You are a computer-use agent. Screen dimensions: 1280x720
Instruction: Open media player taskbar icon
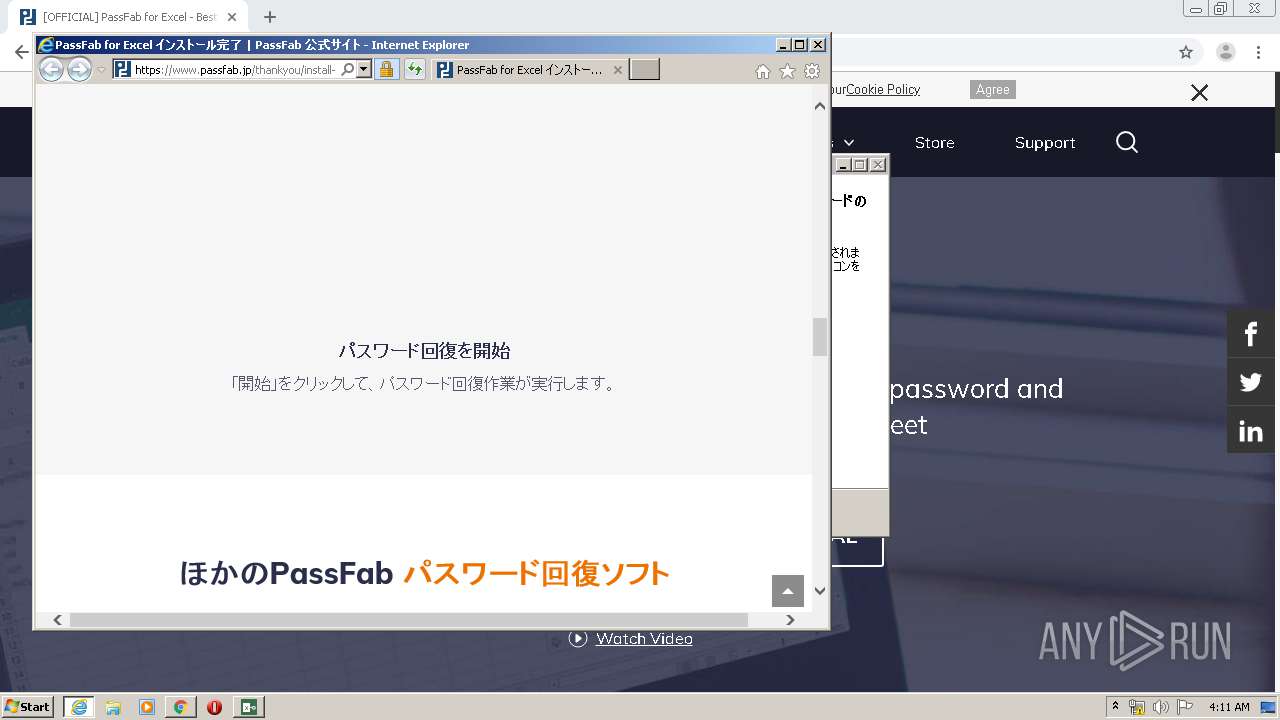coord(147,707)
